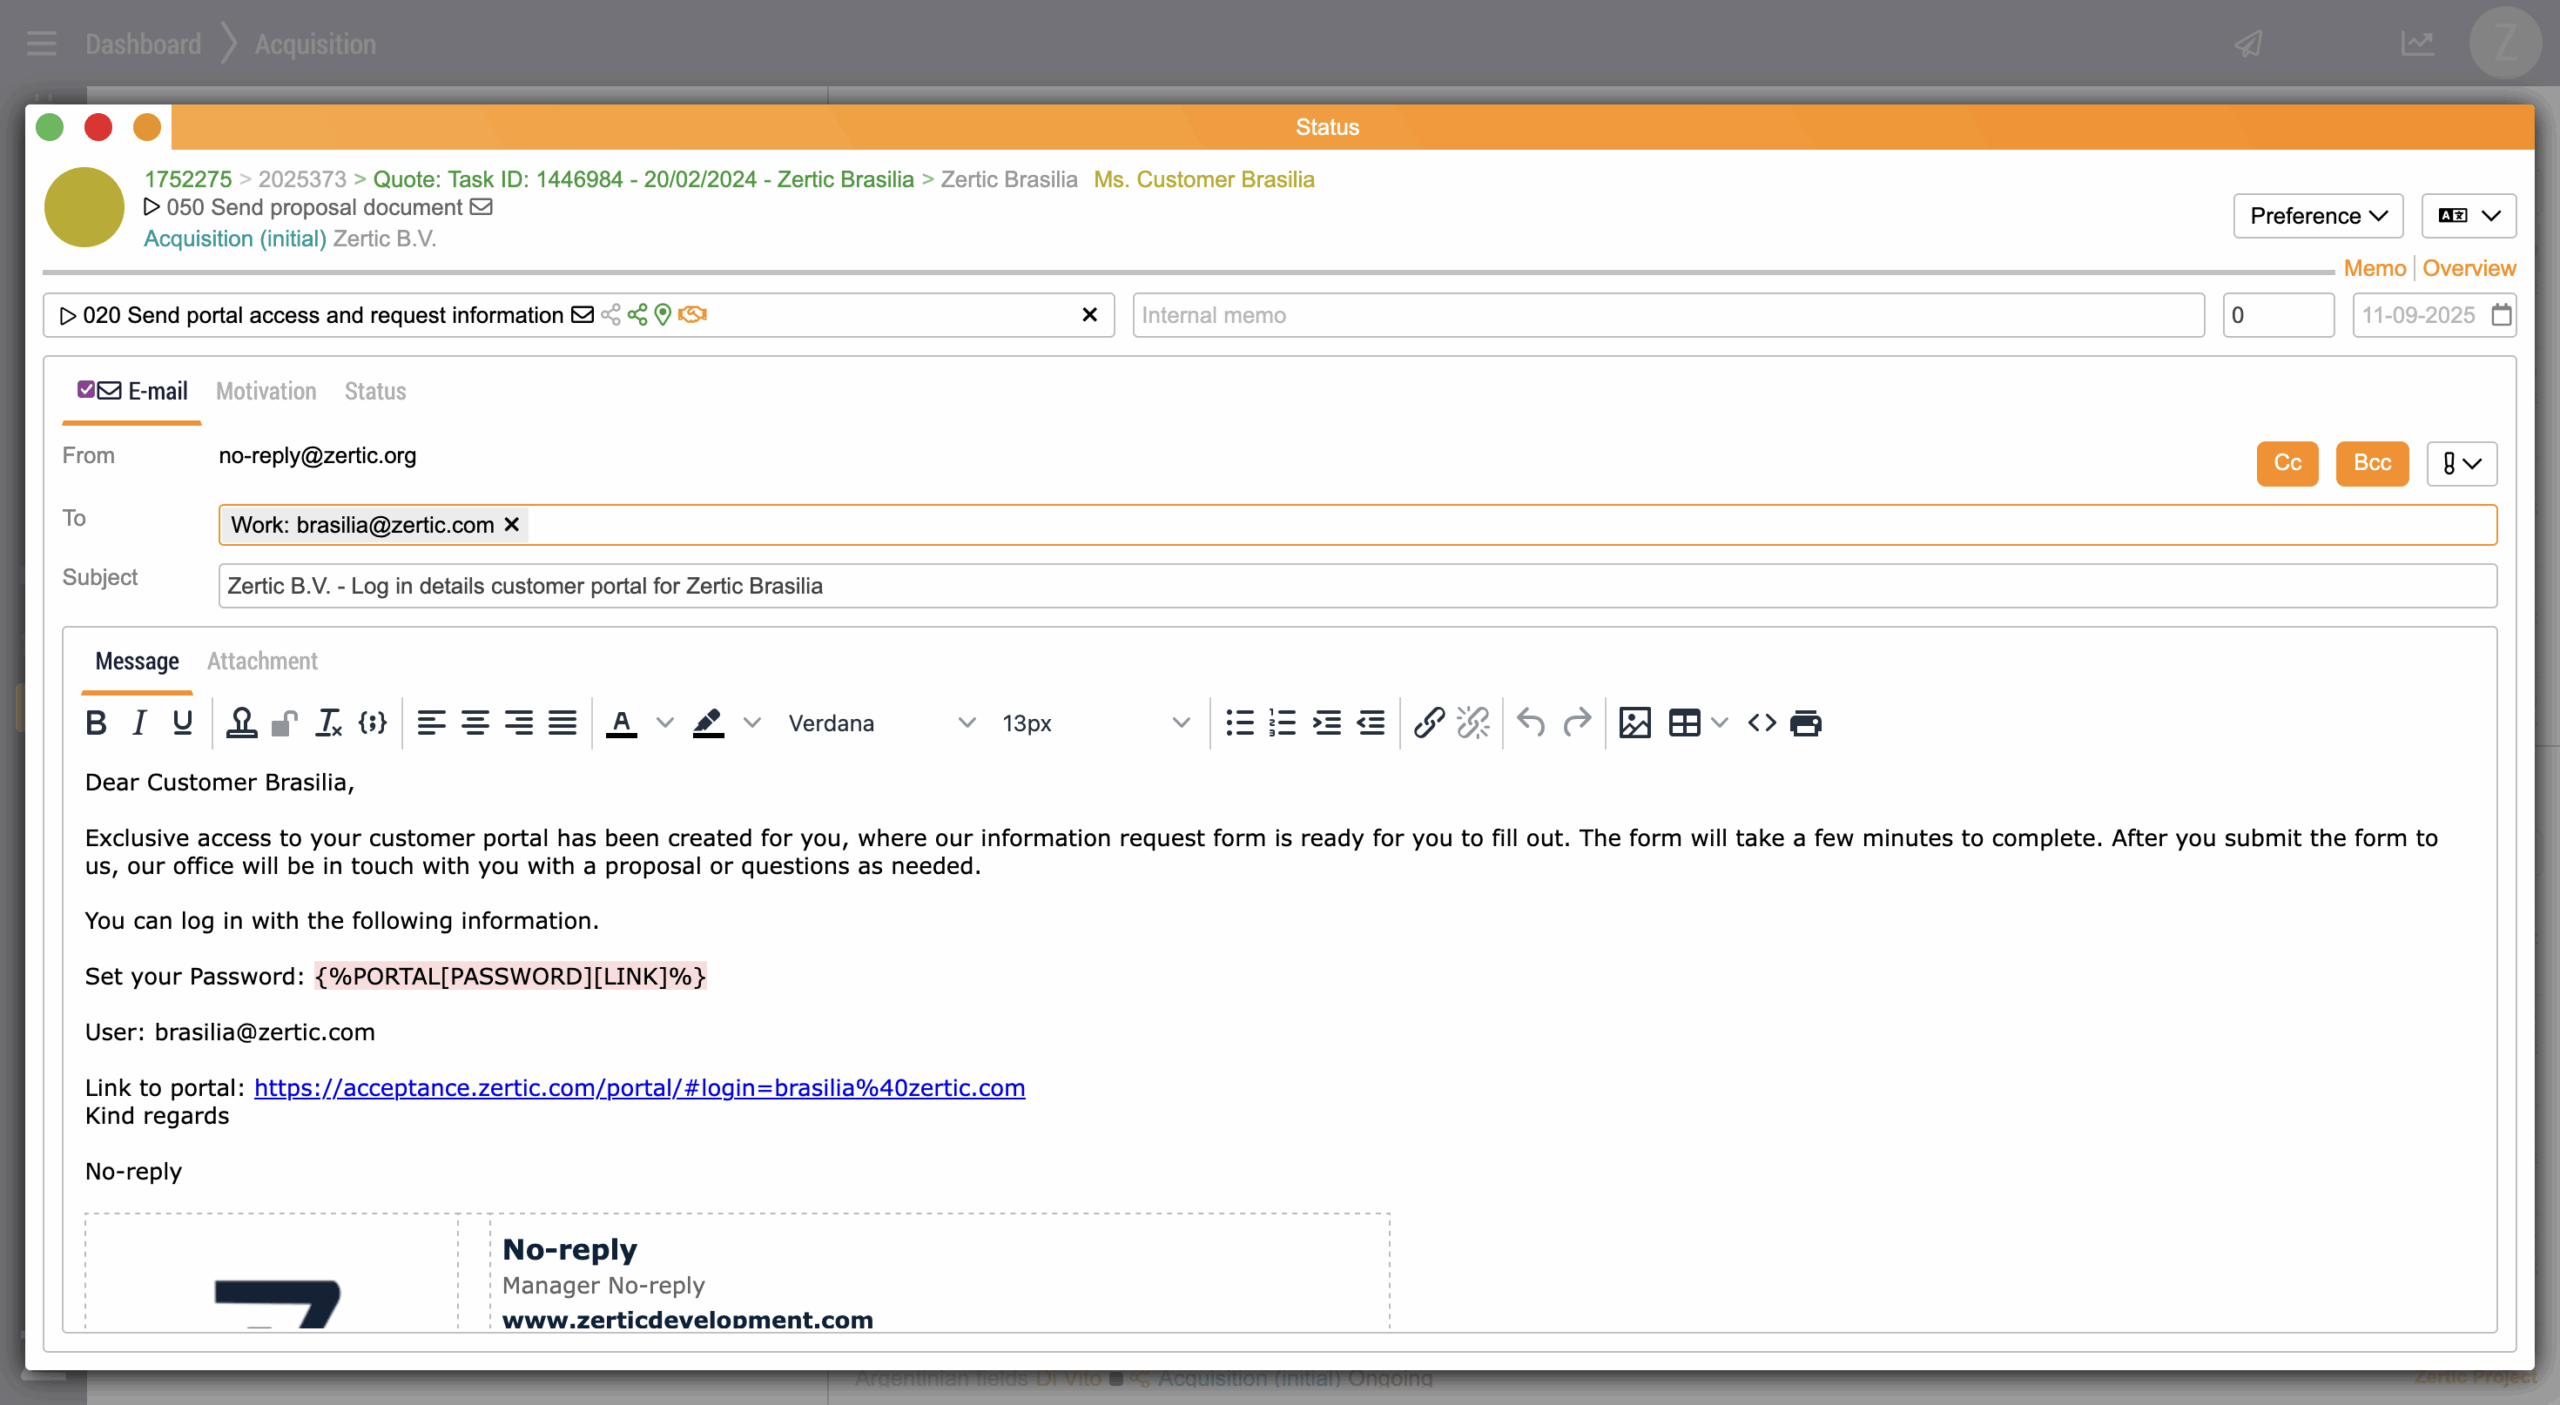Switch to the Motivation tab
This screenshot has height=1405, width=2560.
click(266, 391)
